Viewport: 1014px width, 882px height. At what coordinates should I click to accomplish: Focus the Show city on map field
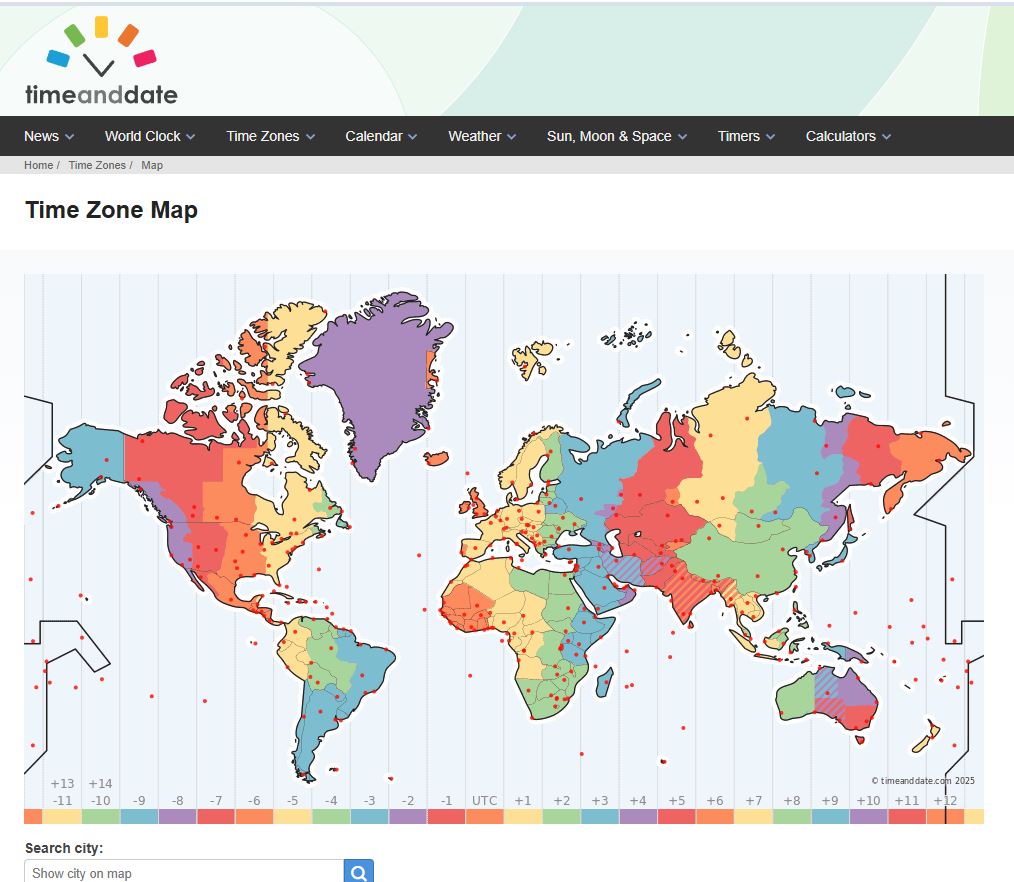(x=184, y=872)
